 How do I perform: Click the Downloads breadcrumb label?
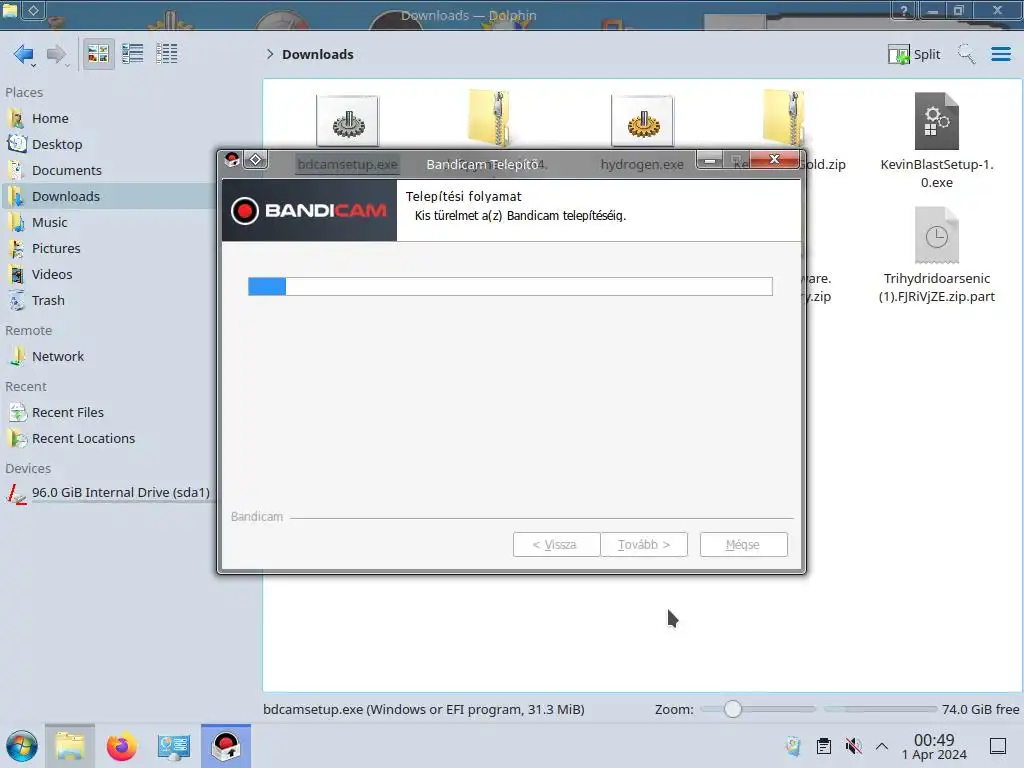pyautogui.click(x=317, y=54)
